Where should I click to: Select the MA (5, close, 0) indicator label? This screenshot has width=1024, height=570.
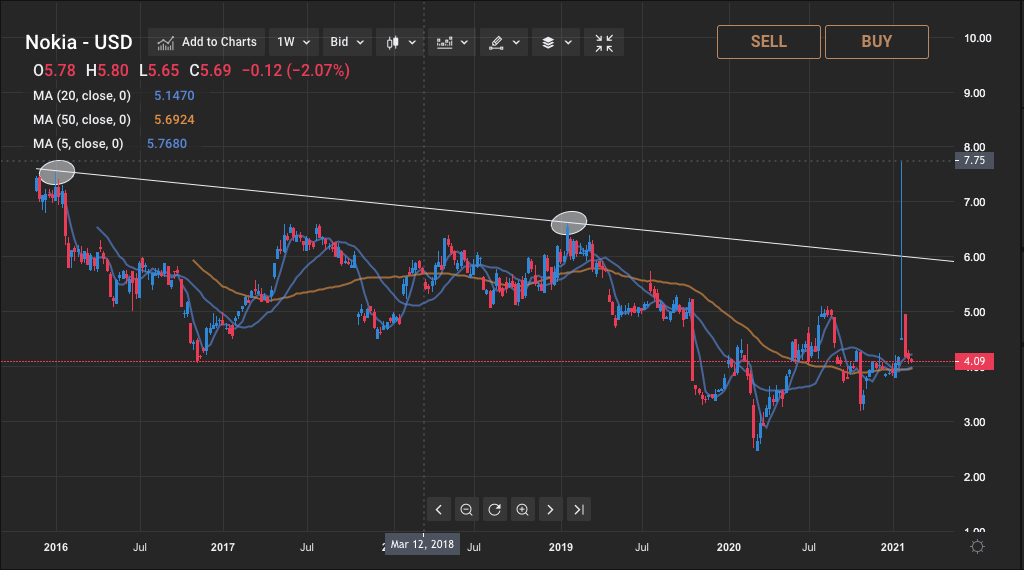coord(78,144)
